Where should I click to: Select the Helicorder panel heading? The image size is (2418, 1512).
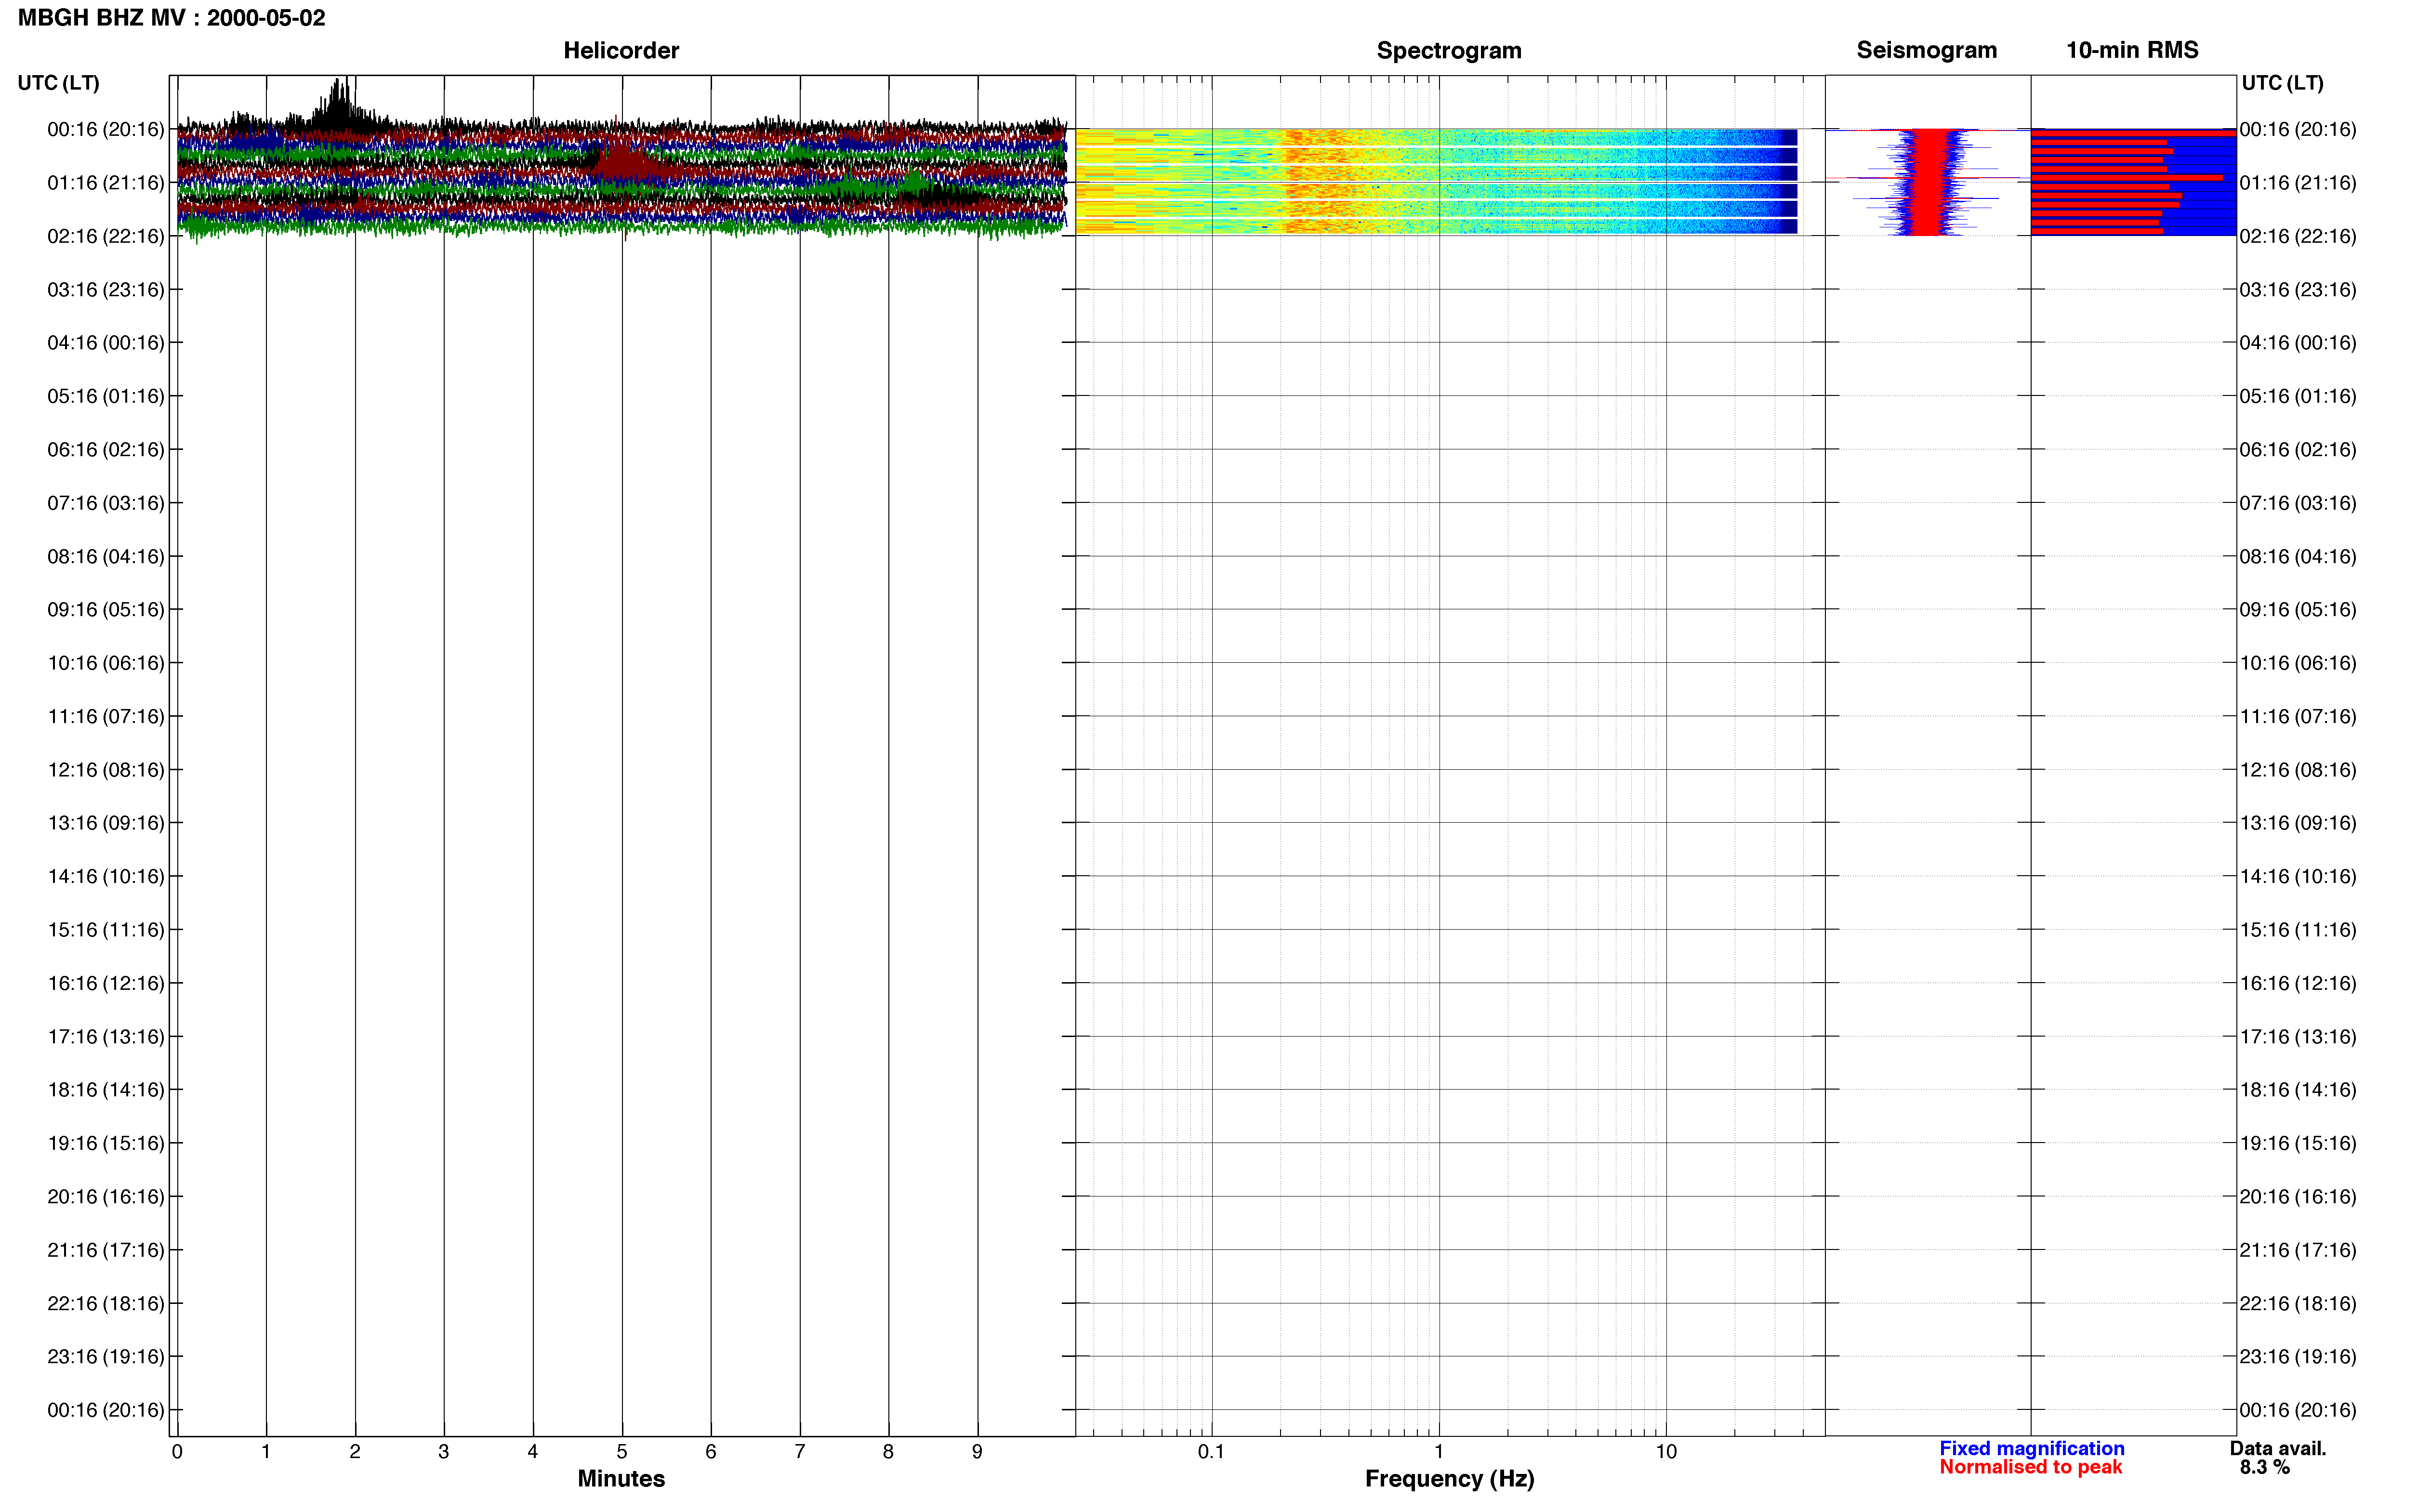(x=621, y=50)
